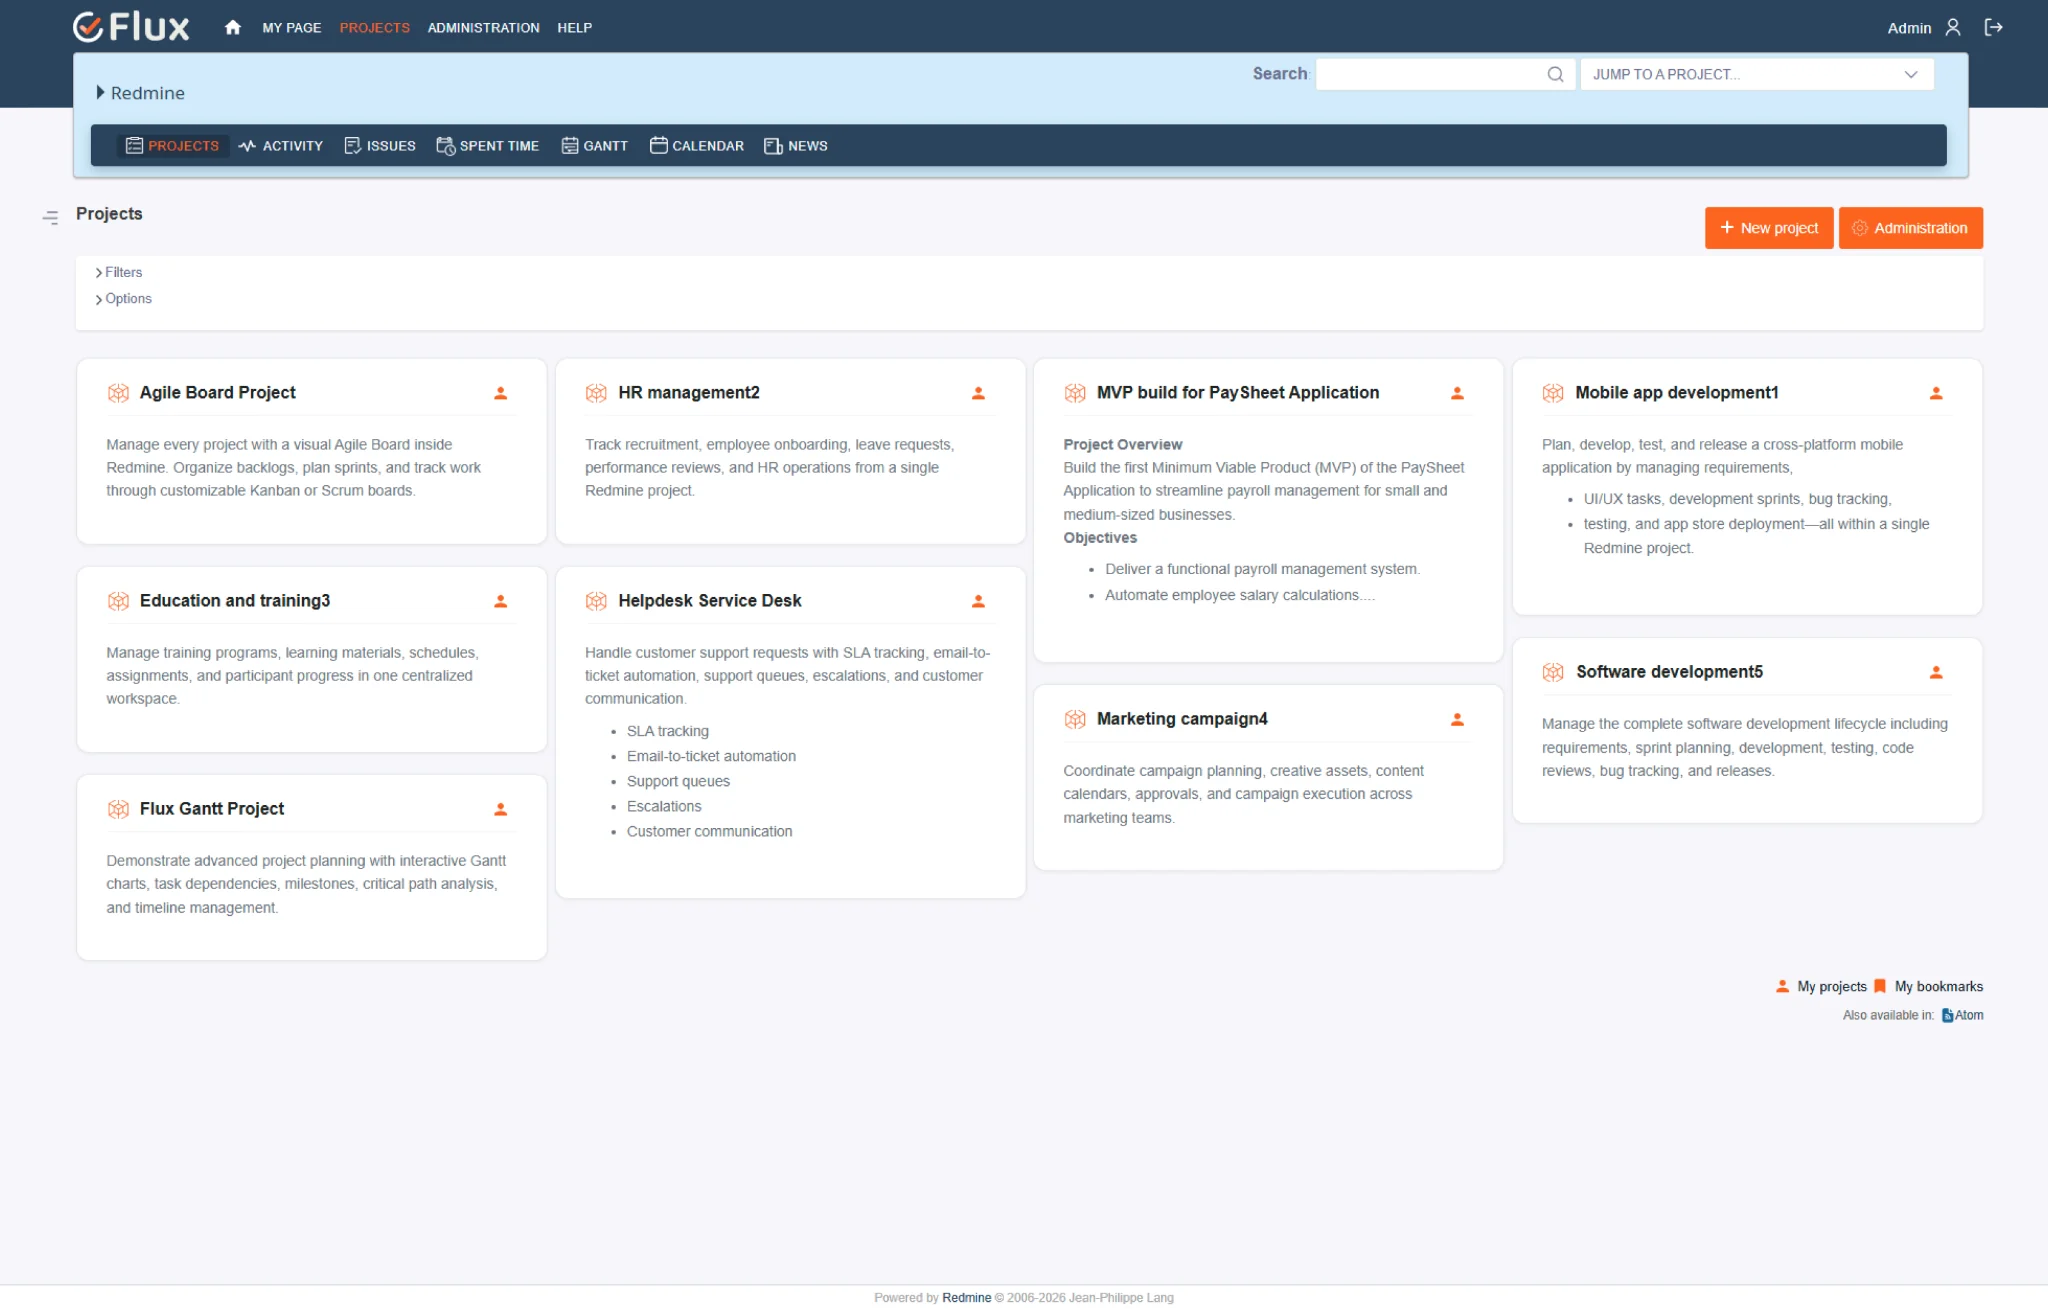2048x1309 pixels.
Task: Open the Admin user profile icon
Action: (1952, 28)
